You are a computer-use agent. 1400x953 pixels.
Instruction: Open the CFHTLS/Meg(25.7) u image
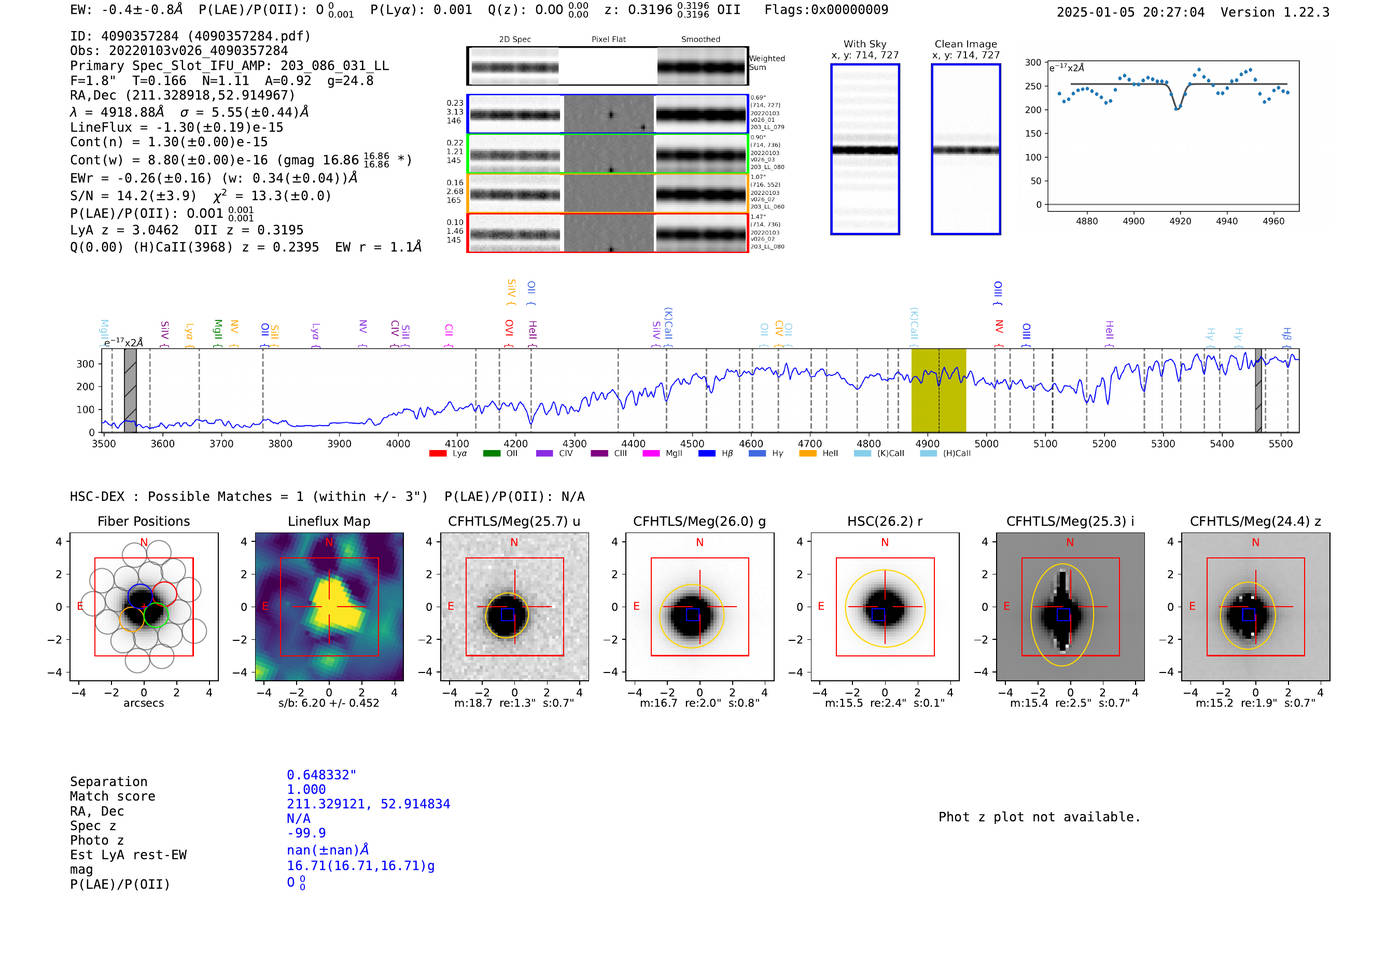(x=514, y=607)
